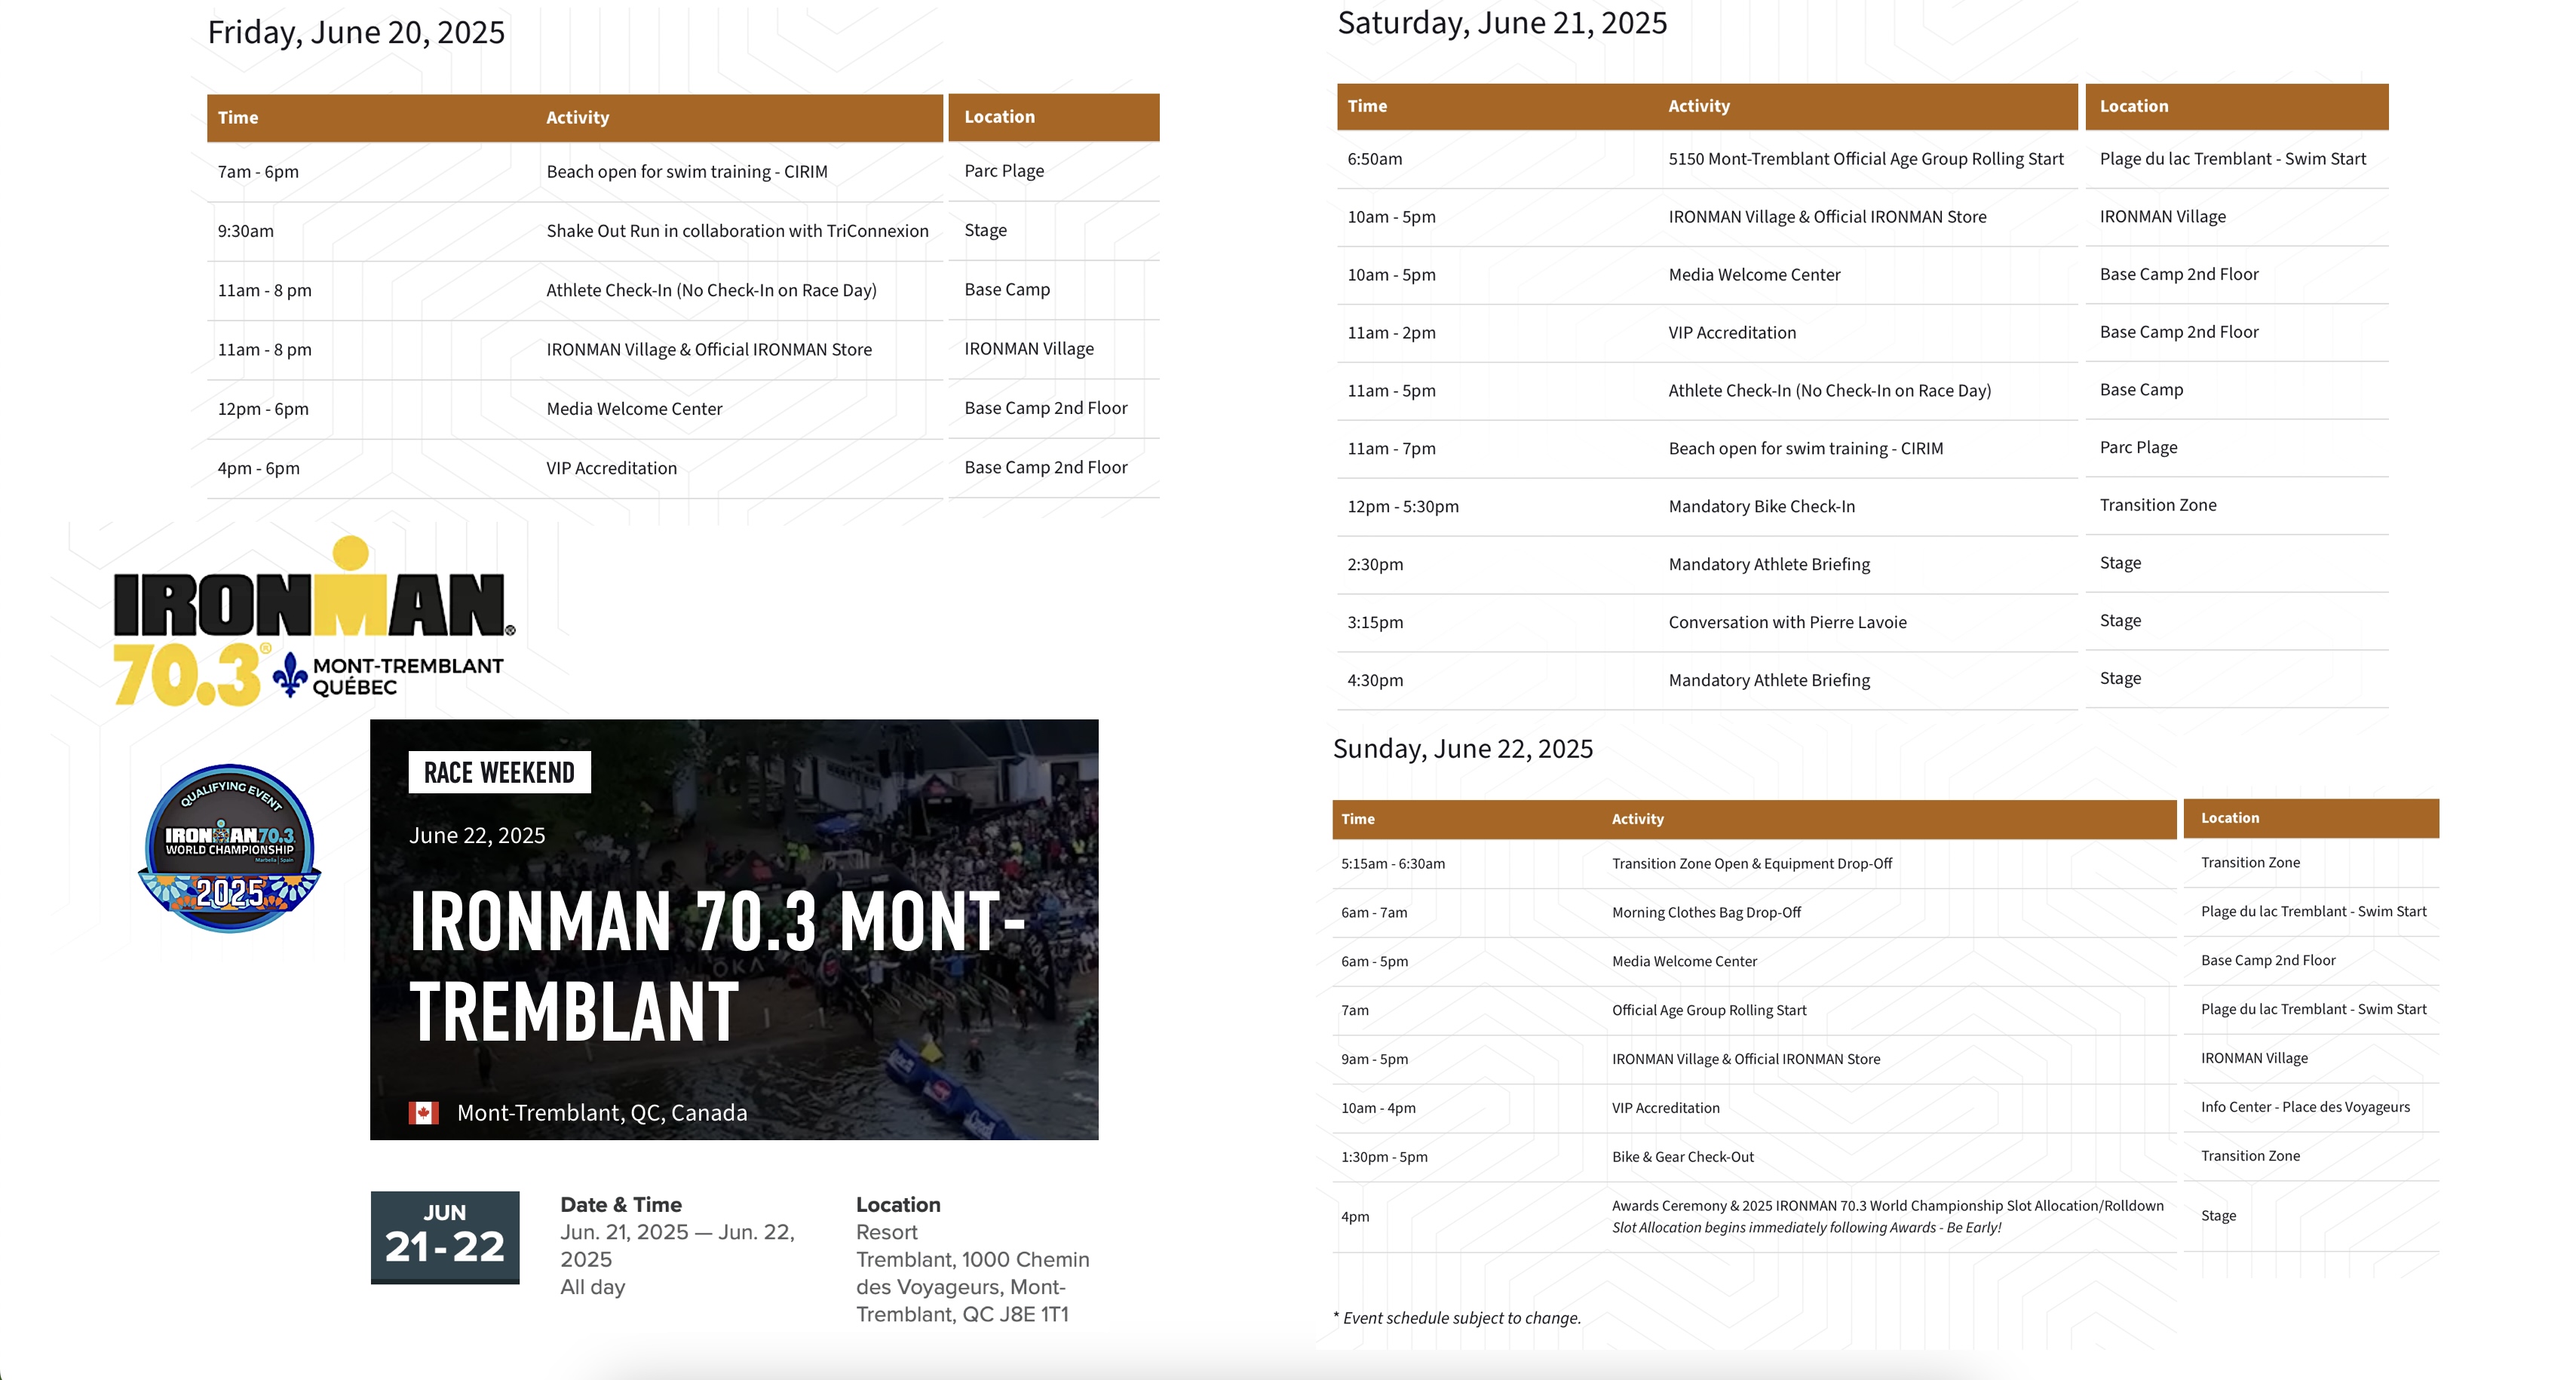Click 'Mont-Tremblant, QC, Canada' on the banner
2576x1380 pixels.
point(602,1113)
